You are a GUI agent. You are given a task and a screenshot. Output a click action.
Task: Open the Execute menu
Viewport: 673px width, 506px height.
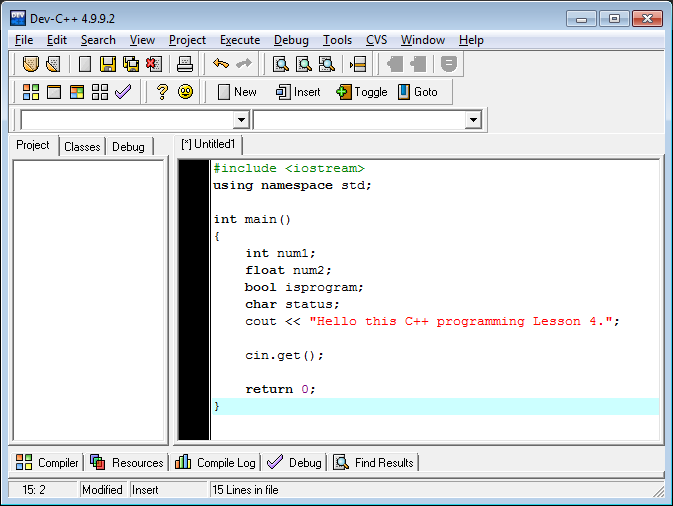tap(240, 40)
